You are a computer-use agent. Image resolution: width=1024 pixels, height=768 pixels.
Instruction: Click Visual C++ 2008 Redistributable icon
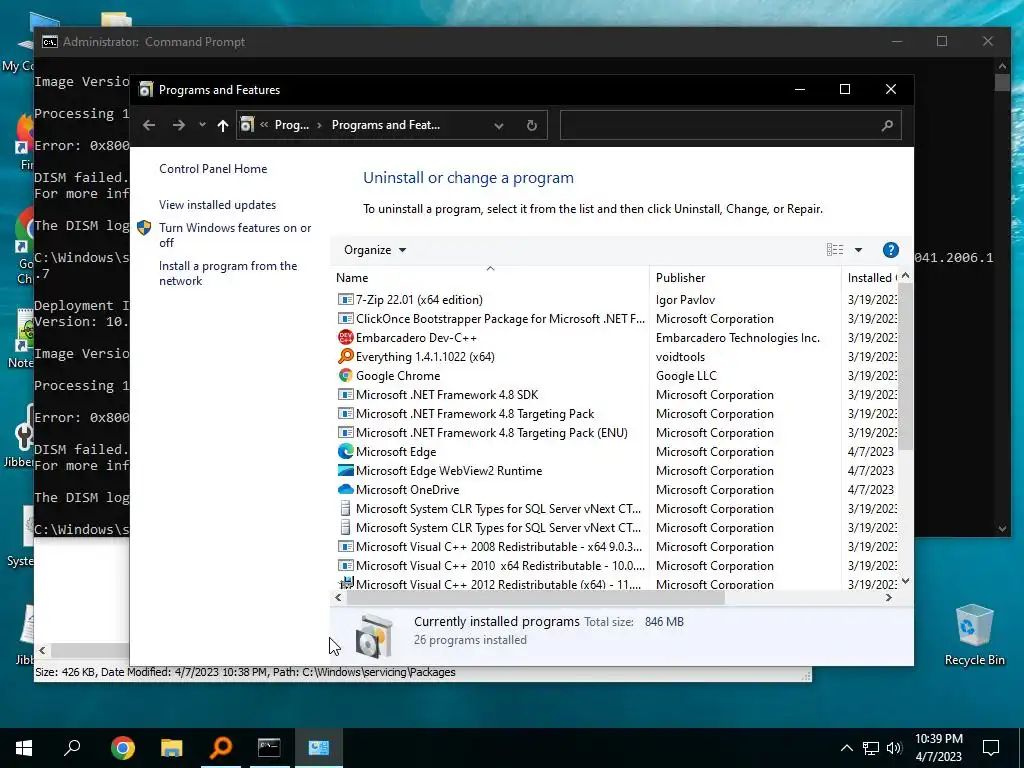pos(345,547)
